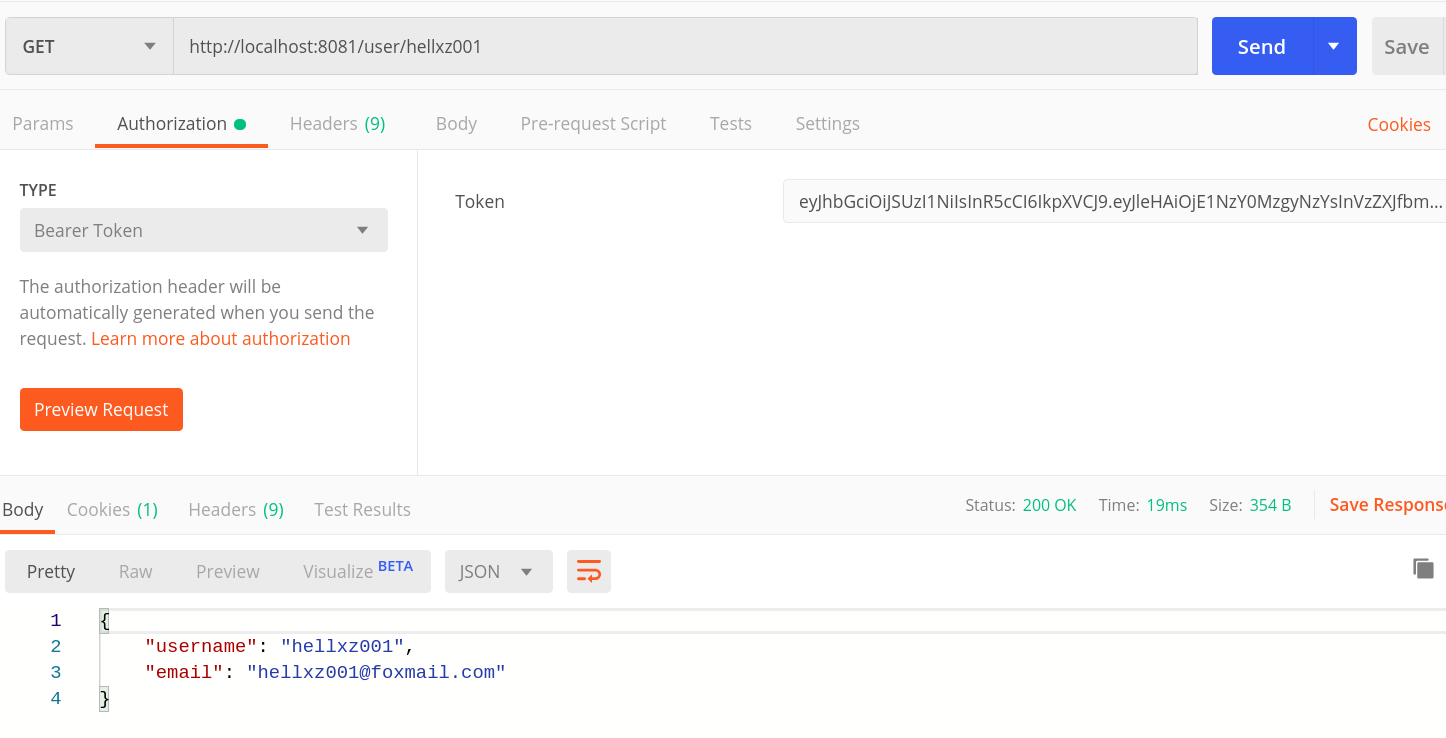
Task: Open the request Headers (9) tab
Action: (x=337, y=124)
